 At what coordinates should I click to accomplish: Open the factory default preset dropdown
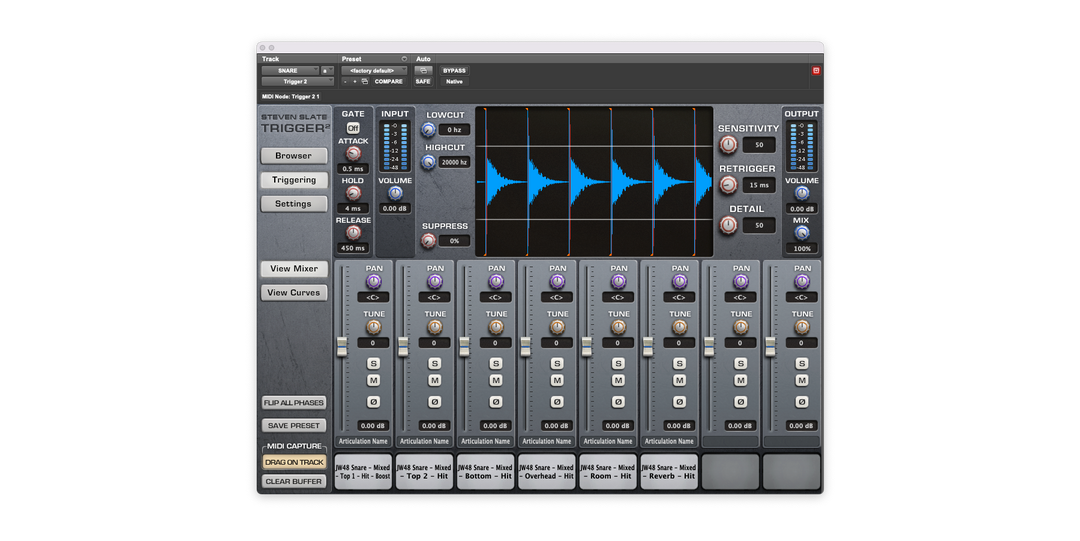click(374, 71)
